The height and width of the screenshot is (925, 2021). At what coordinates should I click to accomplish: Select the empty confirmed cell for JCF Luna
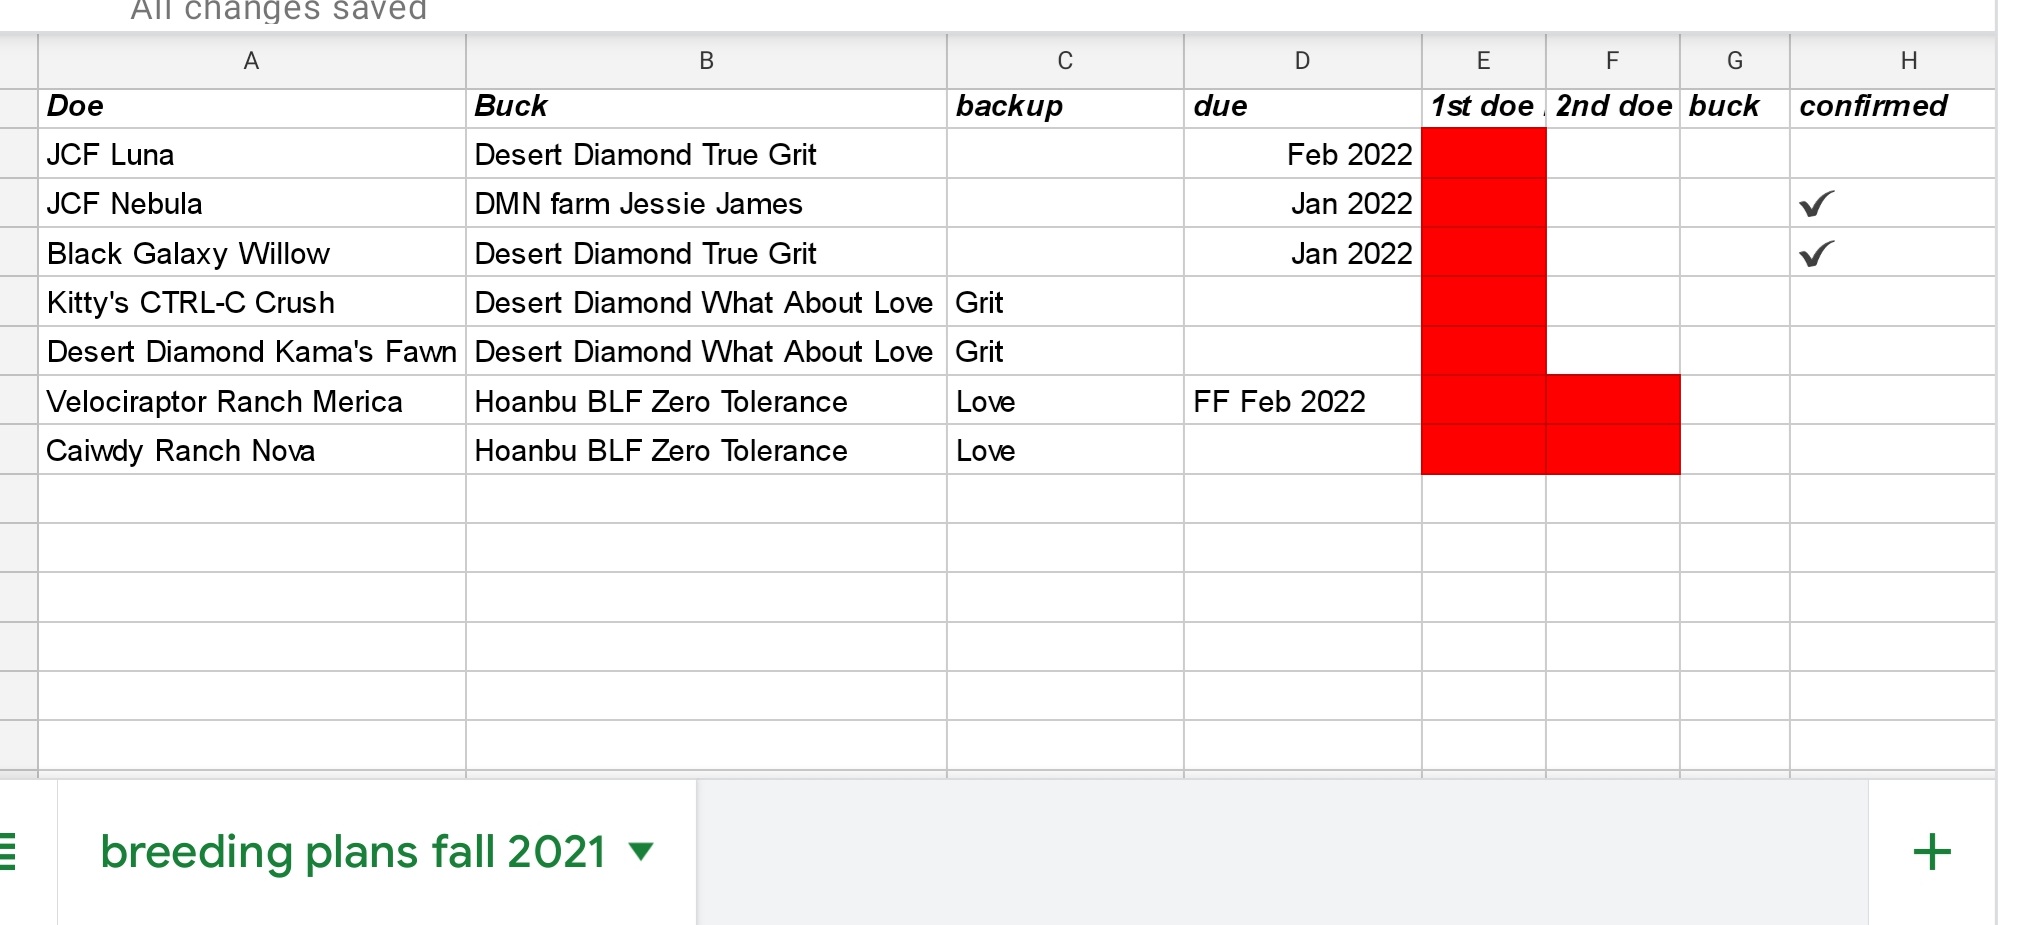click(x=1891, y=154)
